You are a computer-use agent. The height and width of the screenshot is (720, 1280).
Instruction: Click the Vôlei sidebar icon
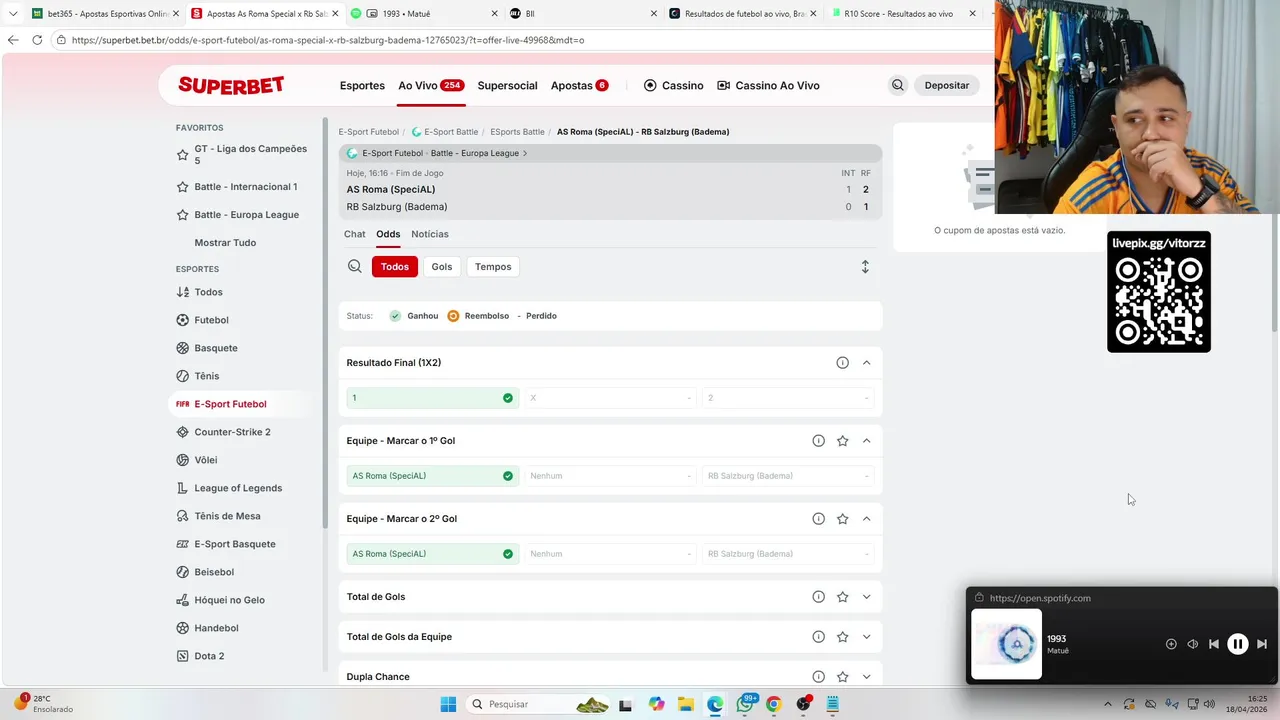click(x=182, y=460)
